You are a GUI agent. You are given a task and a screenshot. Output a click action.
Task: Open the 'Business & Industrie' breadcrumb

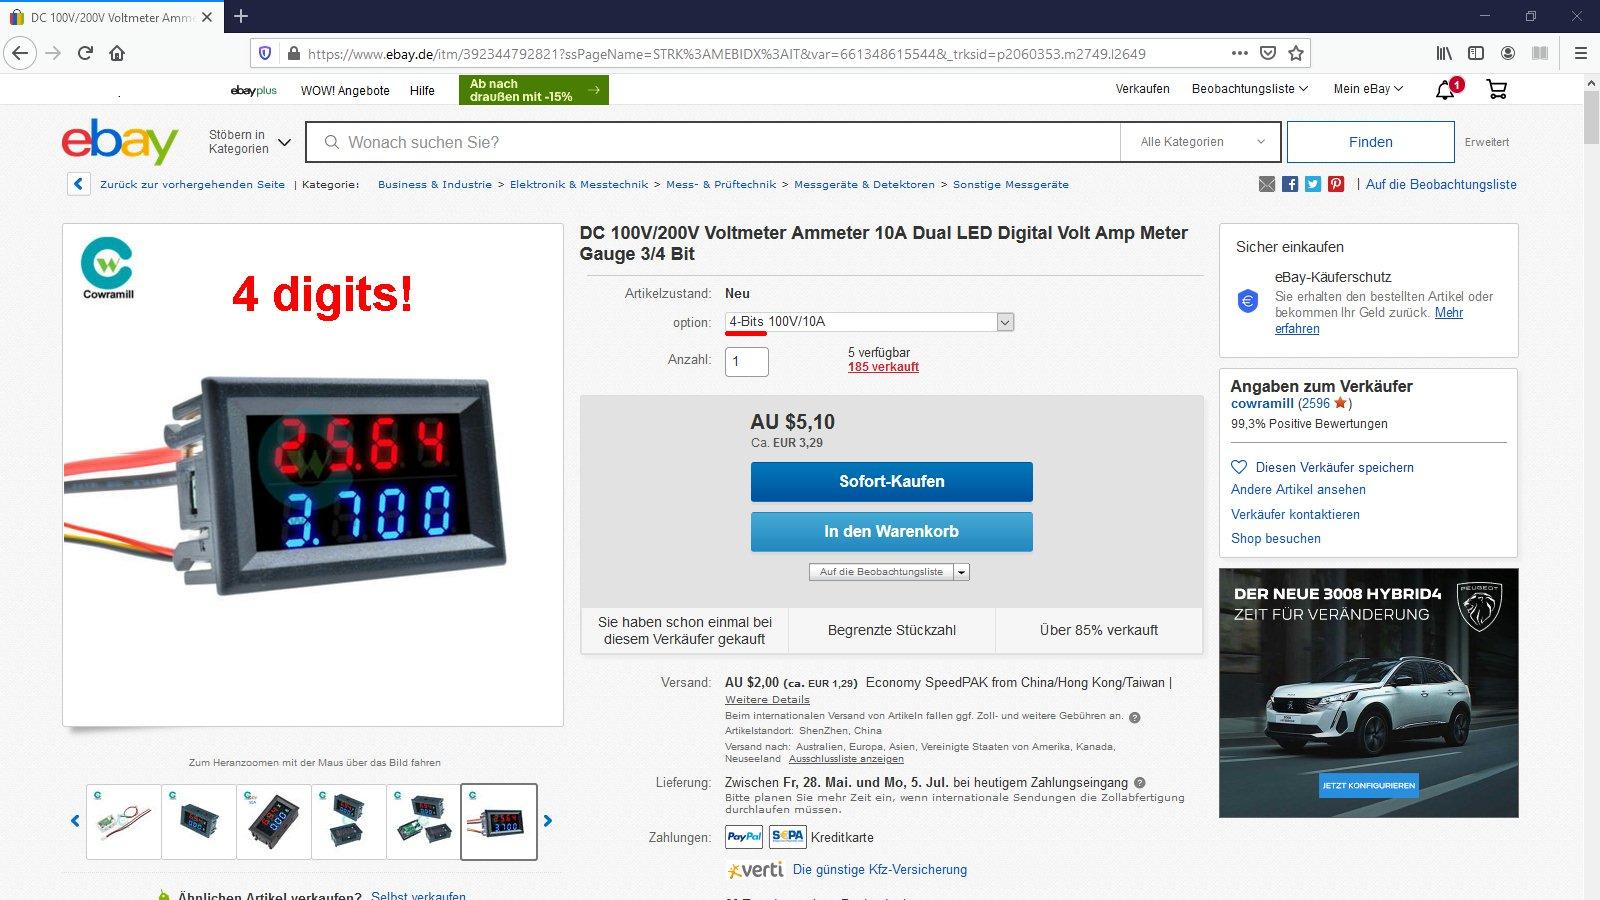pyautogui.click(x=435, y=184)
